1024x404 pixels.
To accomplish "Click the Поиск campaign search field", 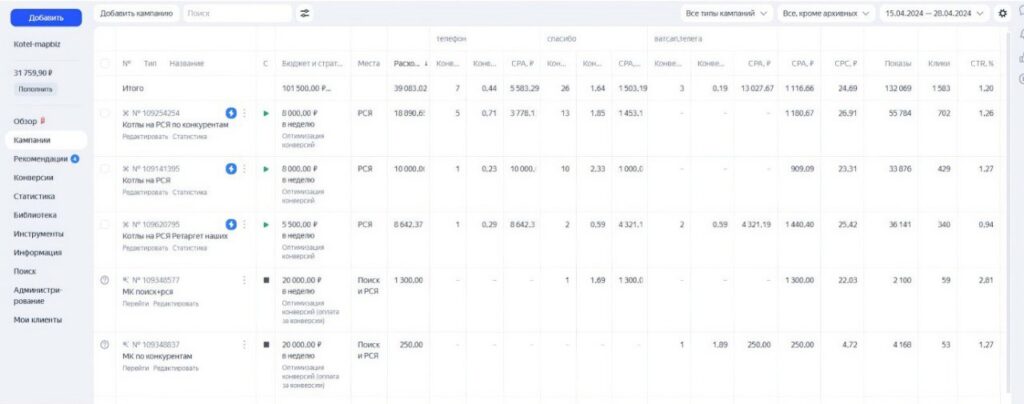I will click(x=236, y=13).
